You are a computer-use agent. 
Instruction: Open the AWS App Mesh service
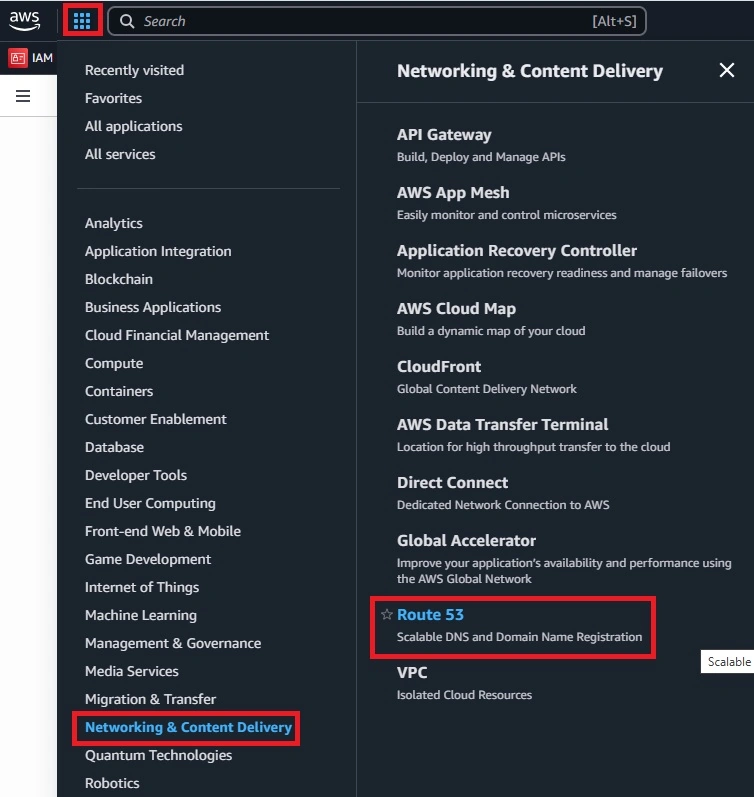click(x=453, y=192)
